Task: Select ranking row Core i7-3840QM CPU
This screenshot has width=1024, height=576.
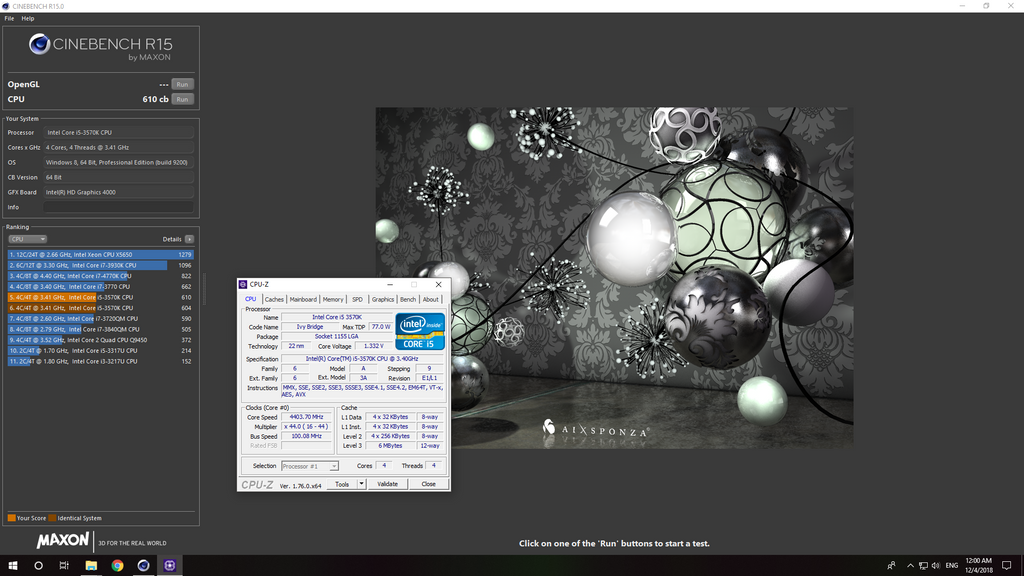Action: (x=101, y=329)
